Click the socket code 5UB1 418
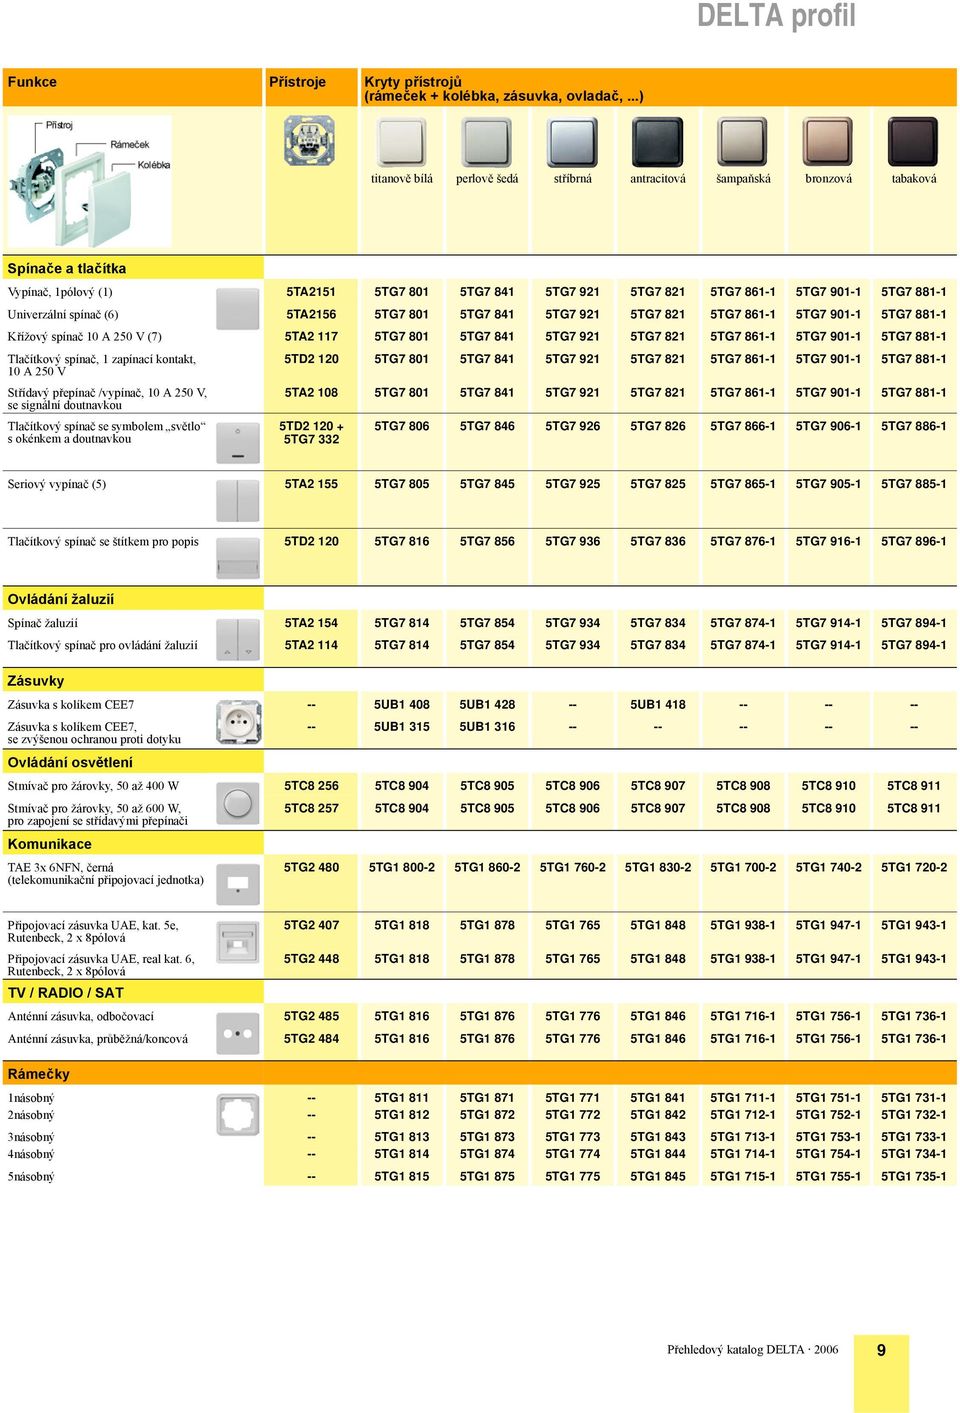960x1413 pixels. click(x=658, y=704)
